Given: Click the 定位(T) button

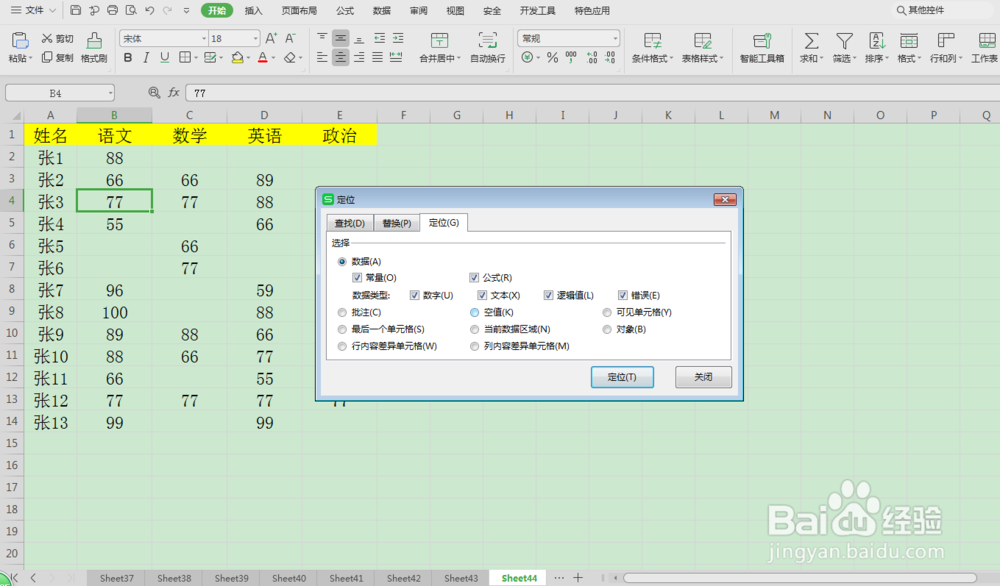Looking at the screenshot, I should coord(622,377).
